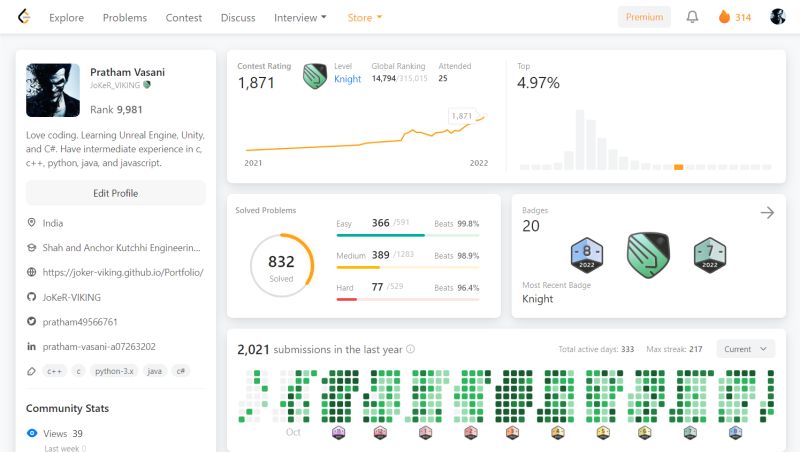The width and height of the screenshot is (800, 452).
Task: Click the Edit Profile button
Action: click(x=116, y=193)
